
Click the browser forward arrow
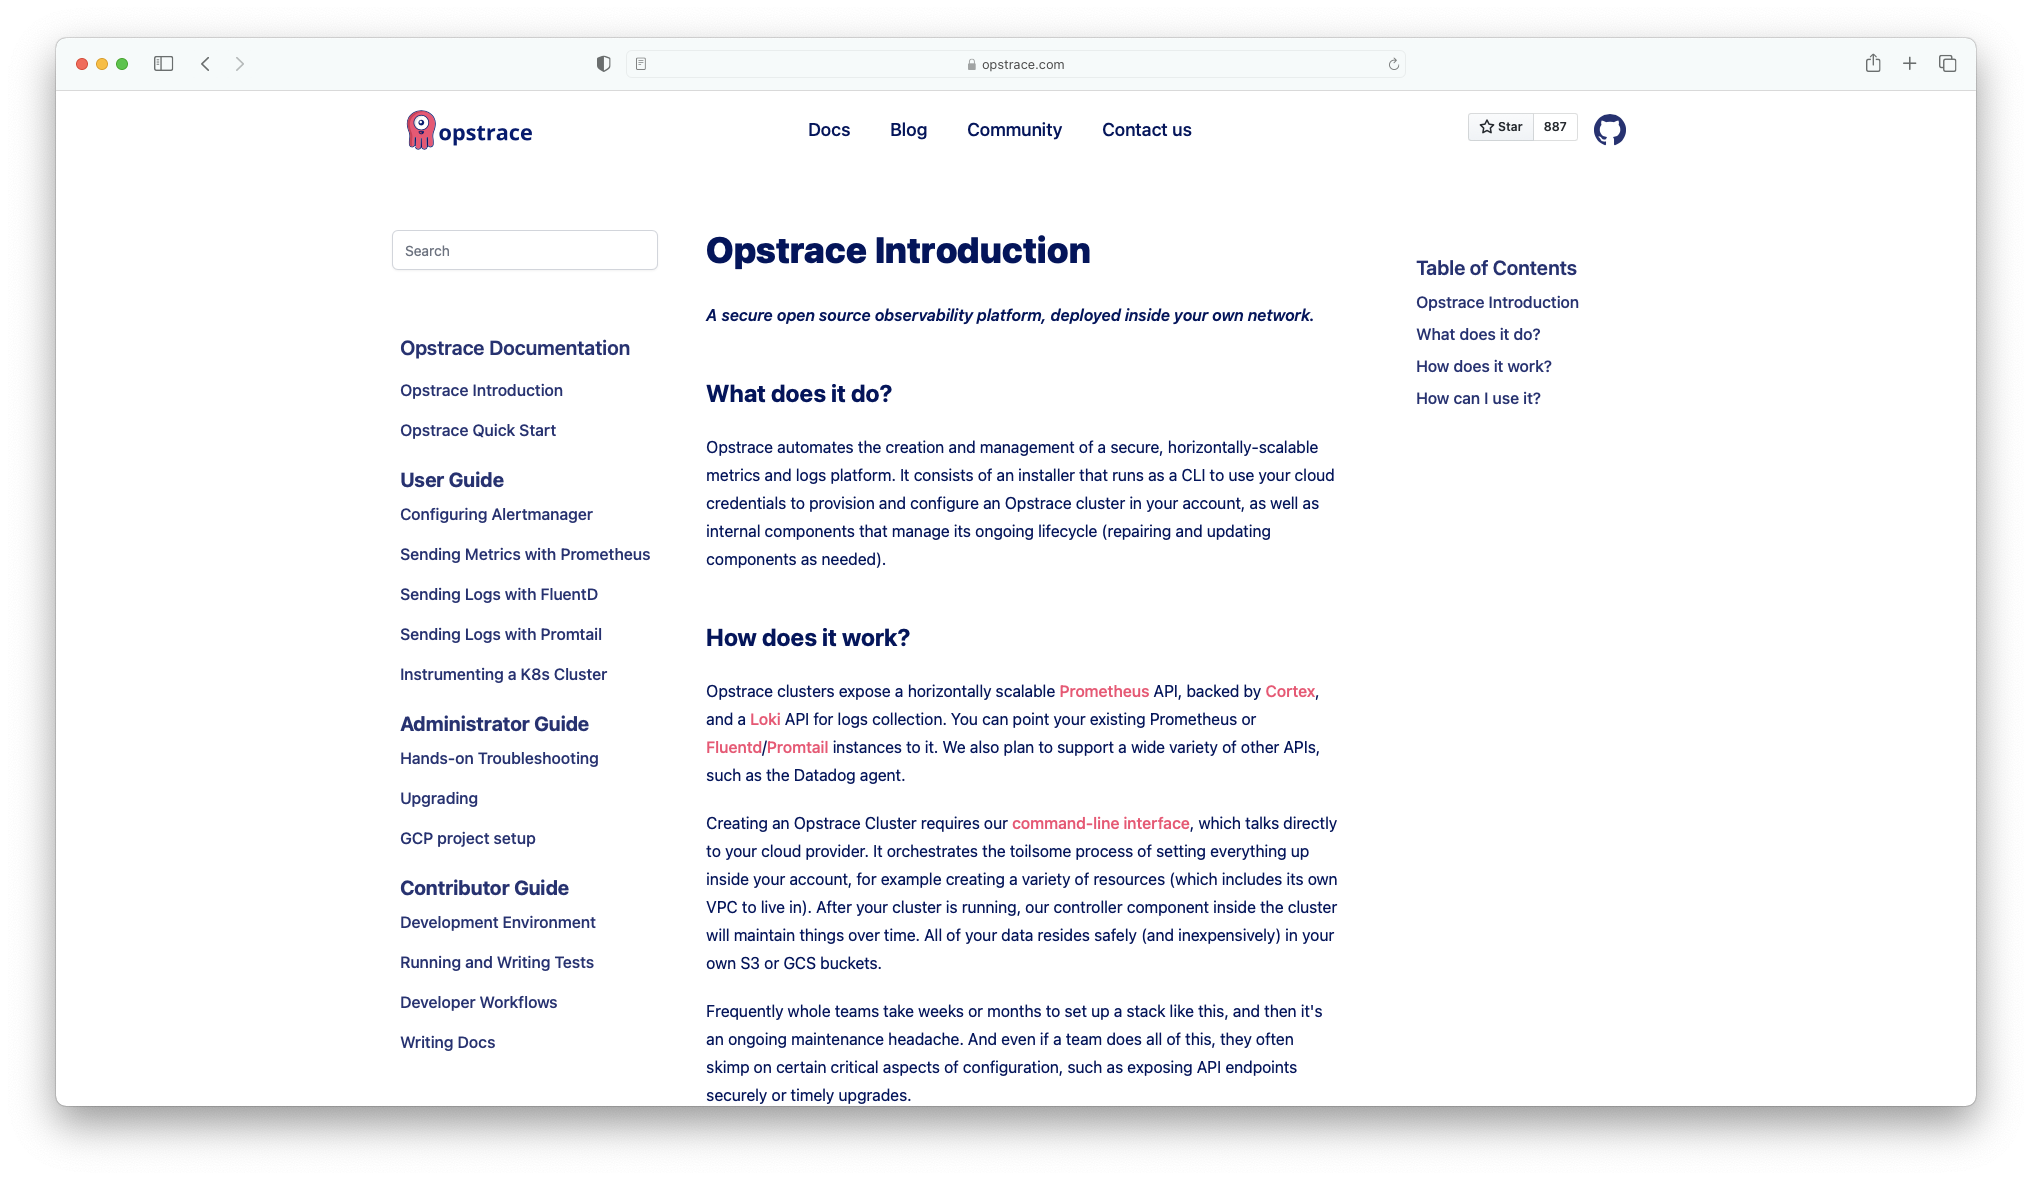(240, 64)
